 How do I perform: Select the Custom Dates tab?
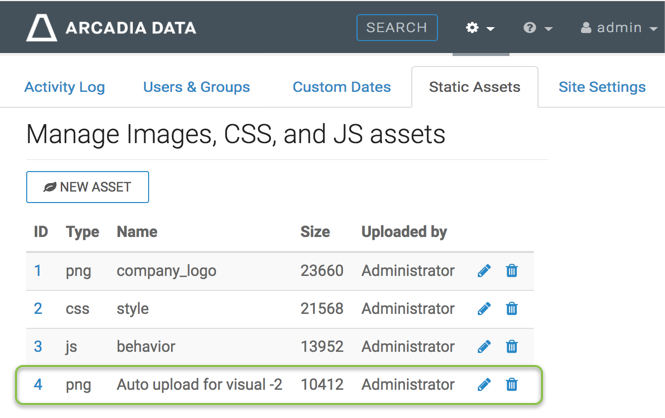pyautogui.click(x=341, y=87)
